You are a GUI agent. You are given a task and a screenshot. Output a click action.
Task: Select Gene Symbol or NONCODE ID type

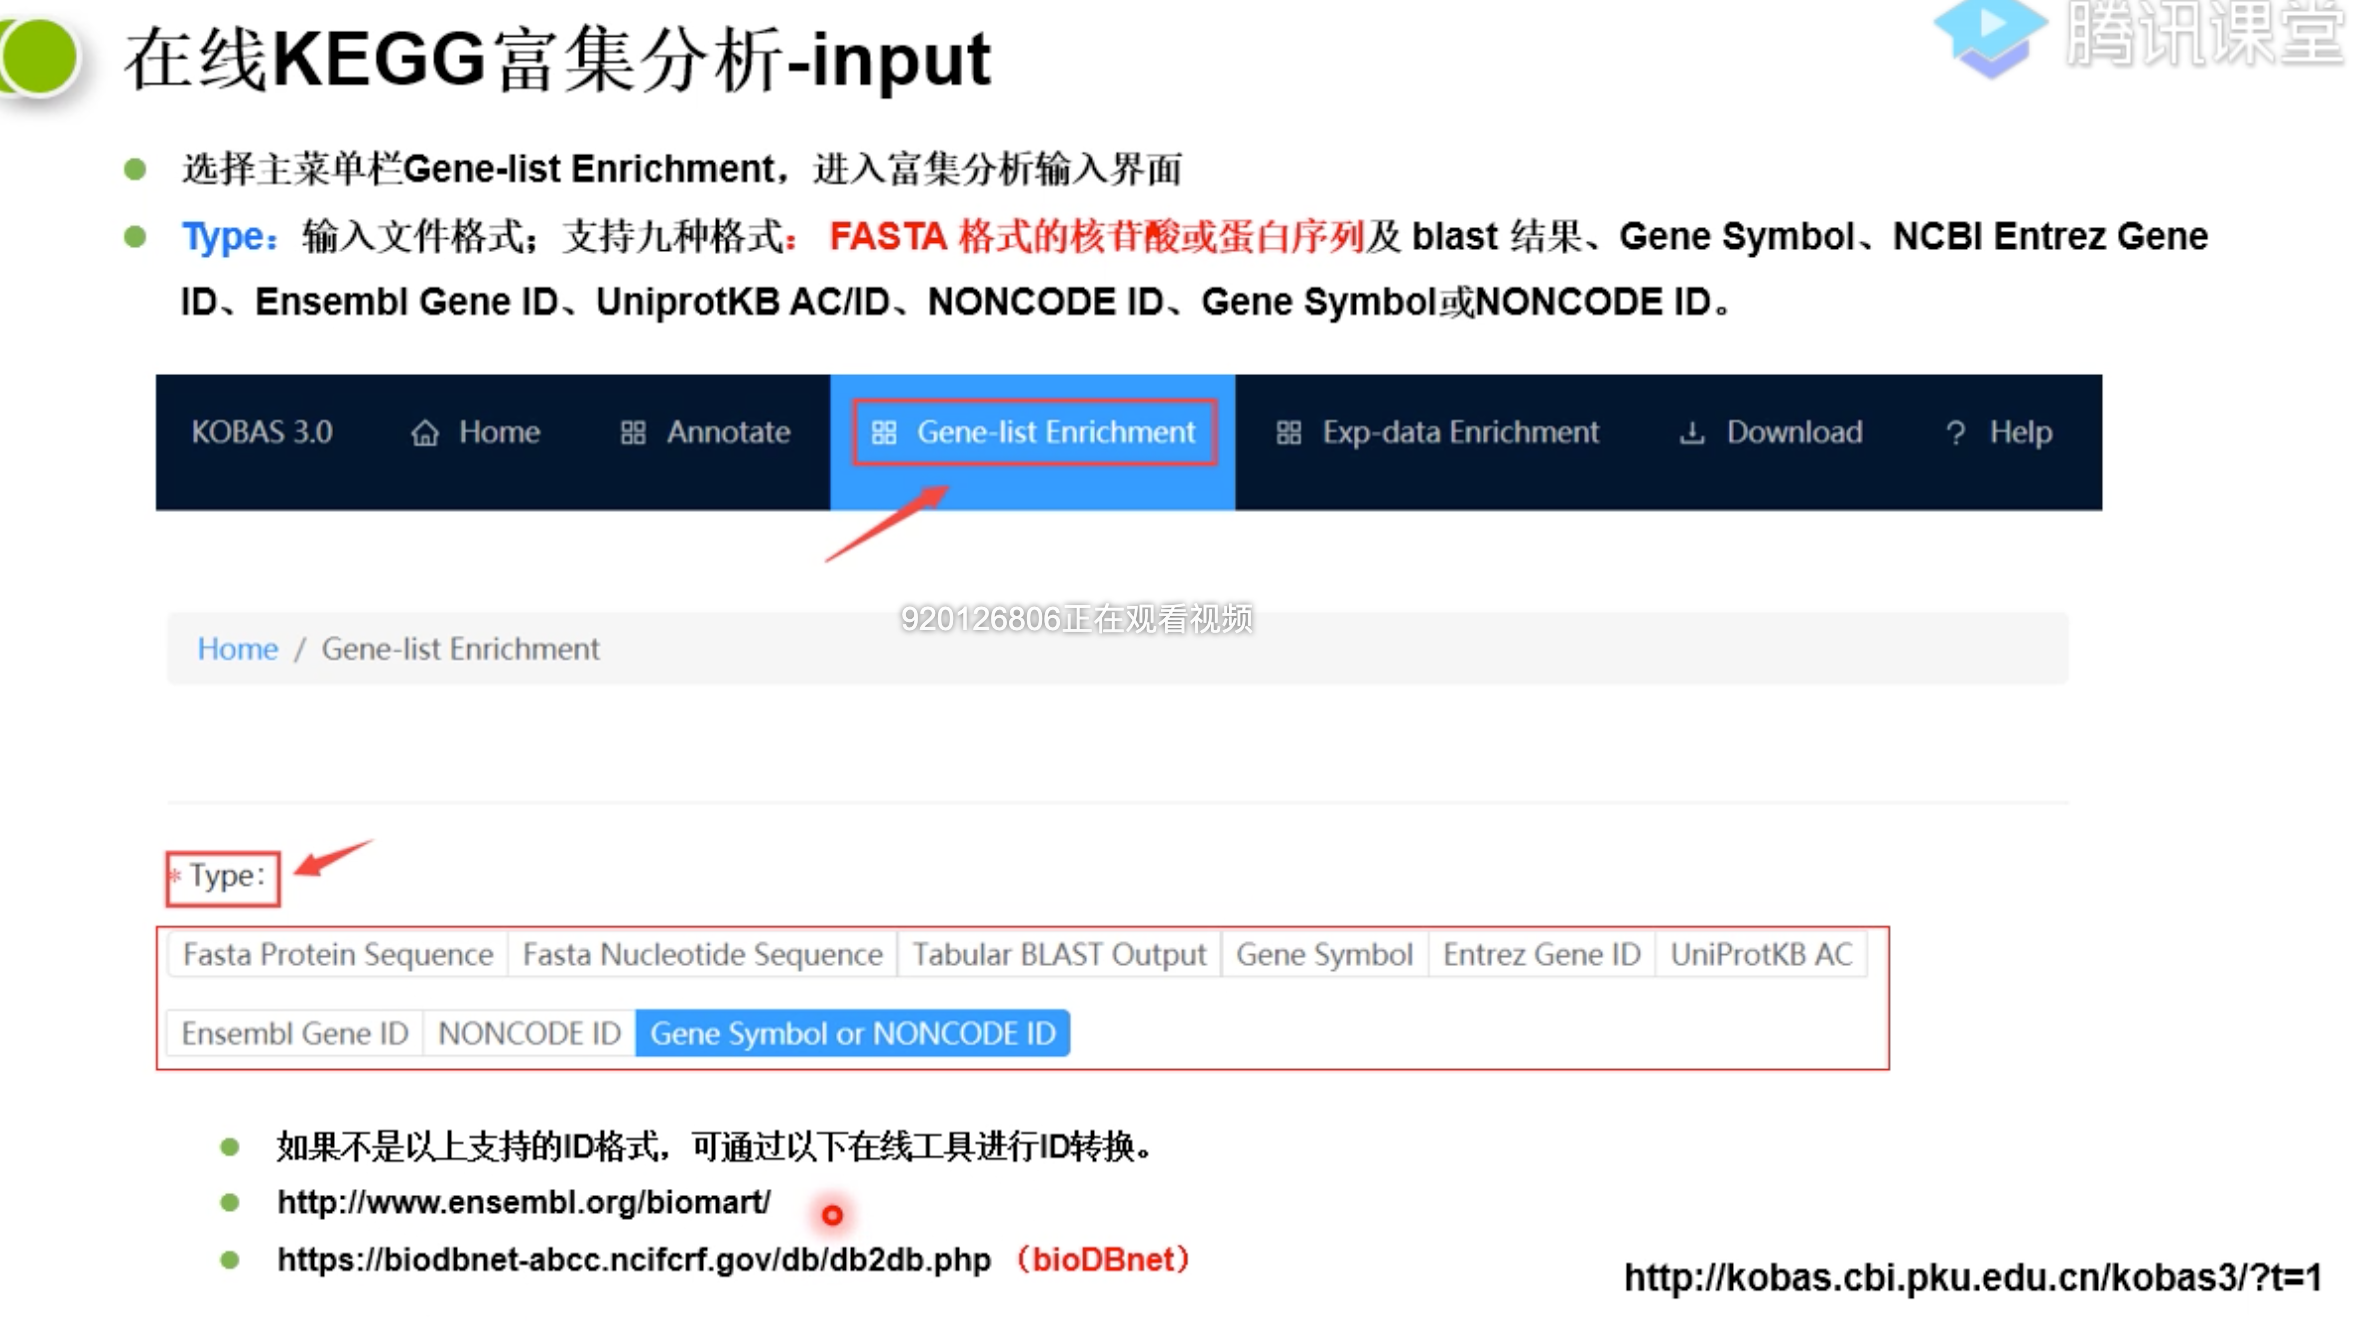click(853, 1033)
